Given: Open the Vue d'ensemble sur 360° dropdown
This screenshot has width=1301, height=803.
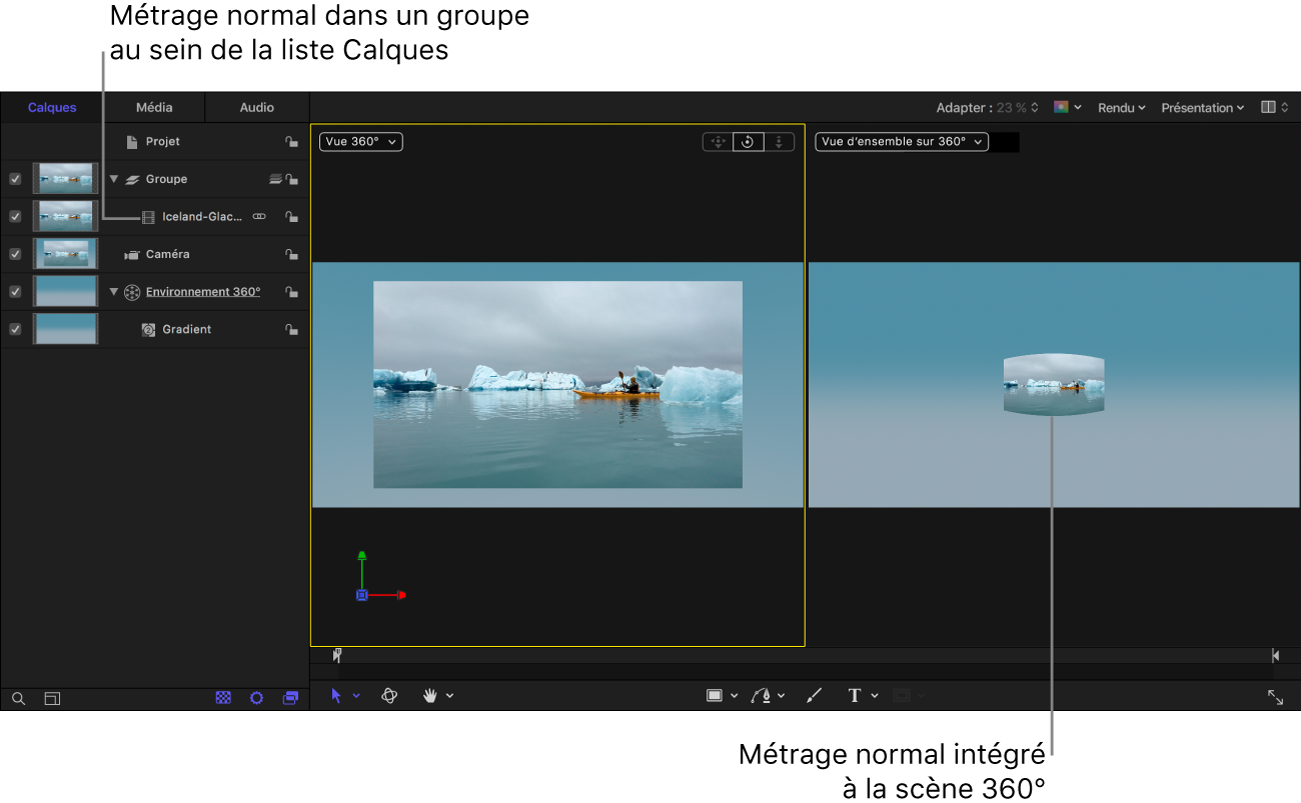Looking at the screenshot, I should (900, 141).
